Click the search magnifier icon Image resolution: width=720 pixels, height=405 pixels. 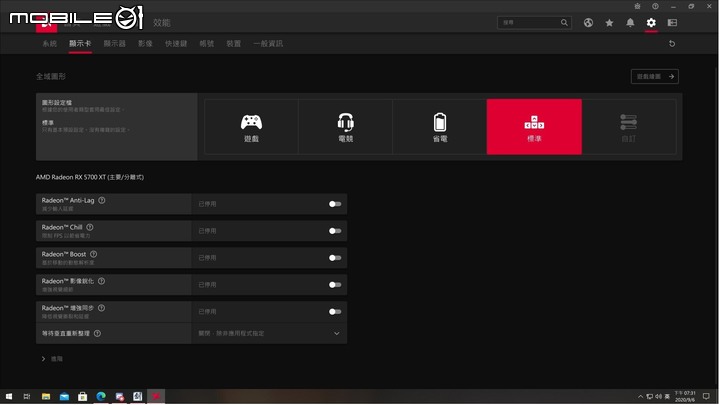point(564,22)
